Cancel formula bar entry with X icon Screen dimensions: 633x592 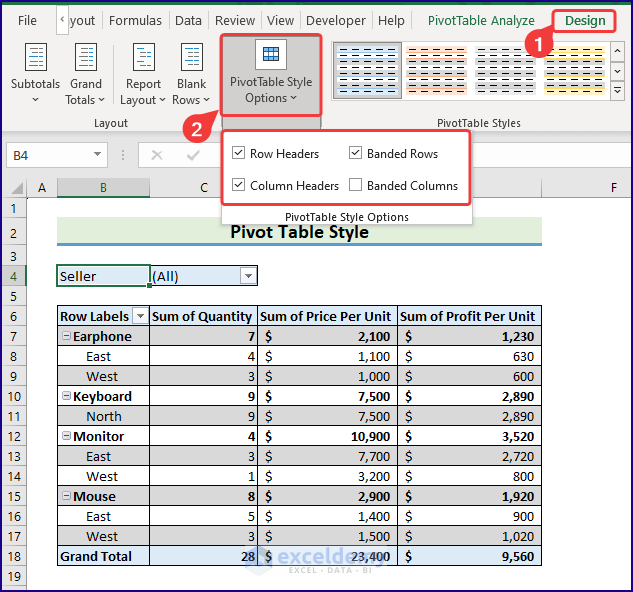(157, 155)
